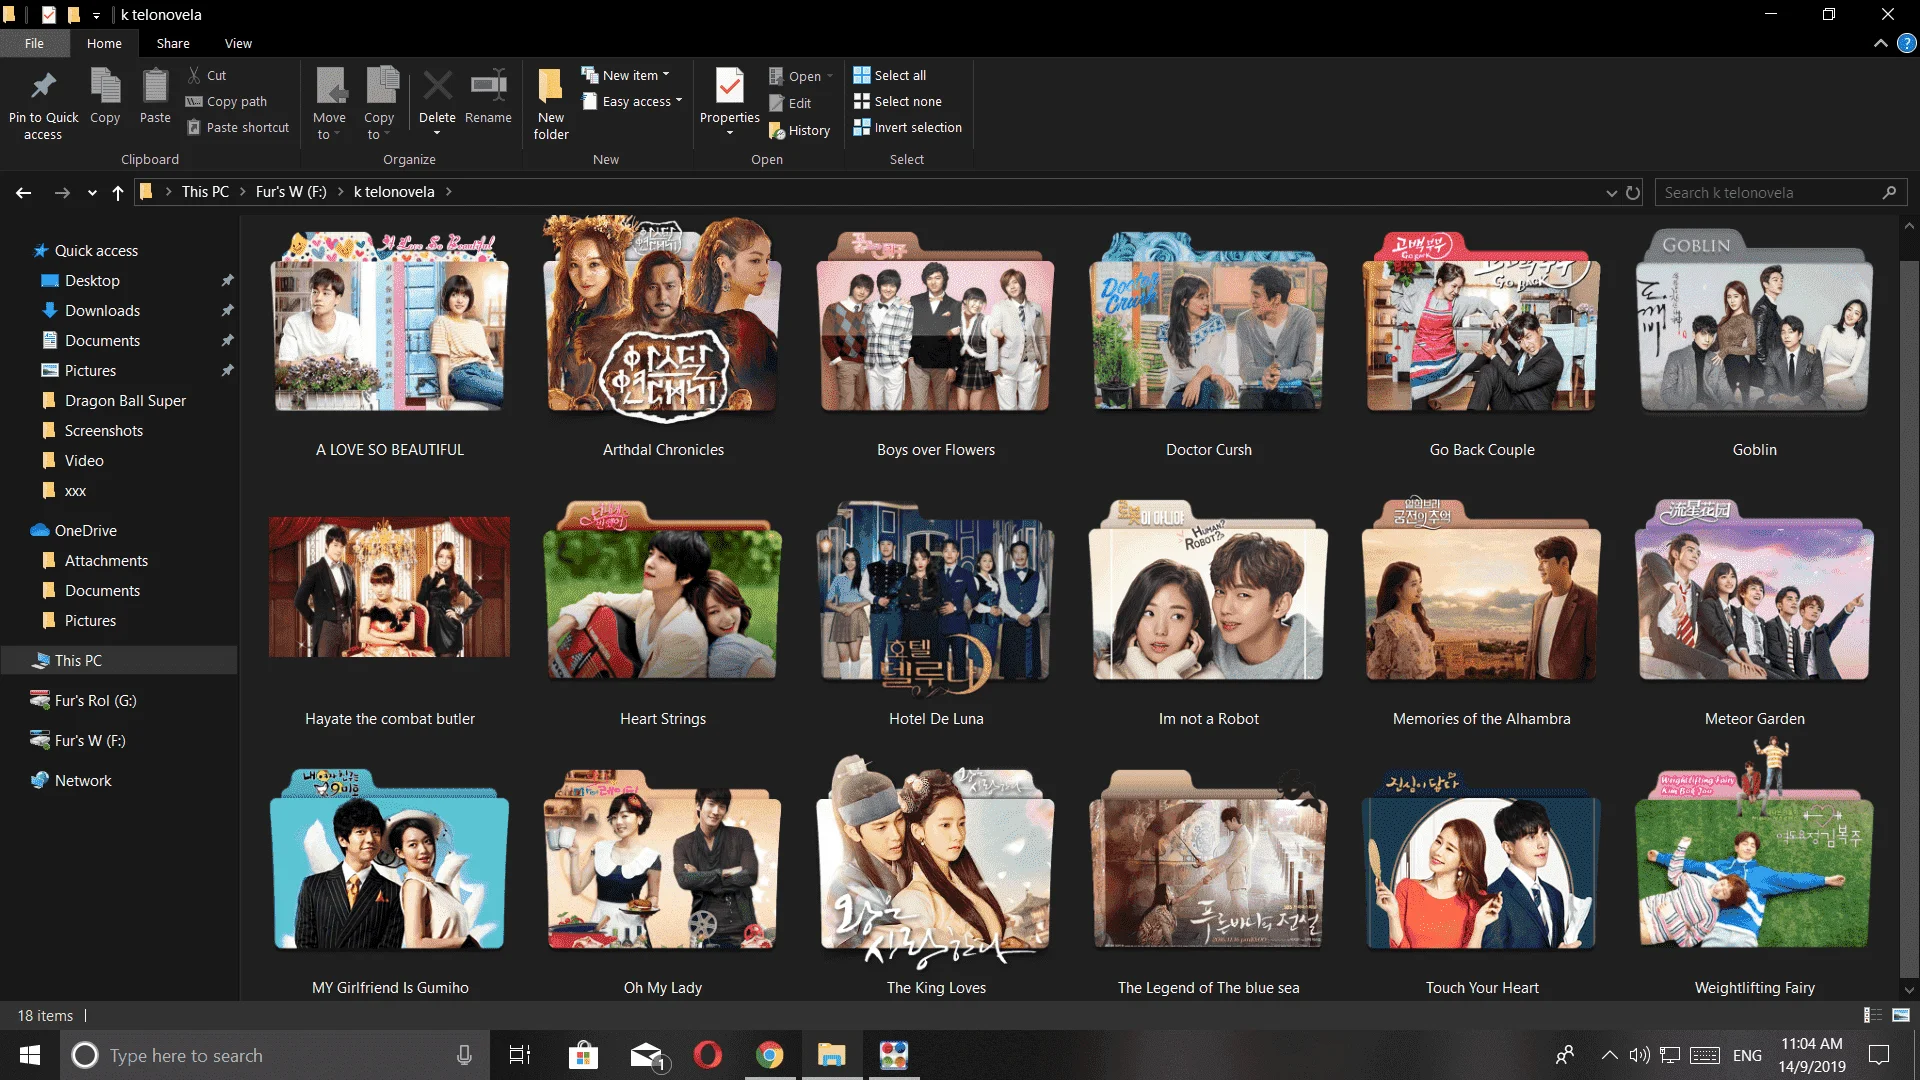
Task: Click Copy path in the ribbon
Action: pos(227,101)
